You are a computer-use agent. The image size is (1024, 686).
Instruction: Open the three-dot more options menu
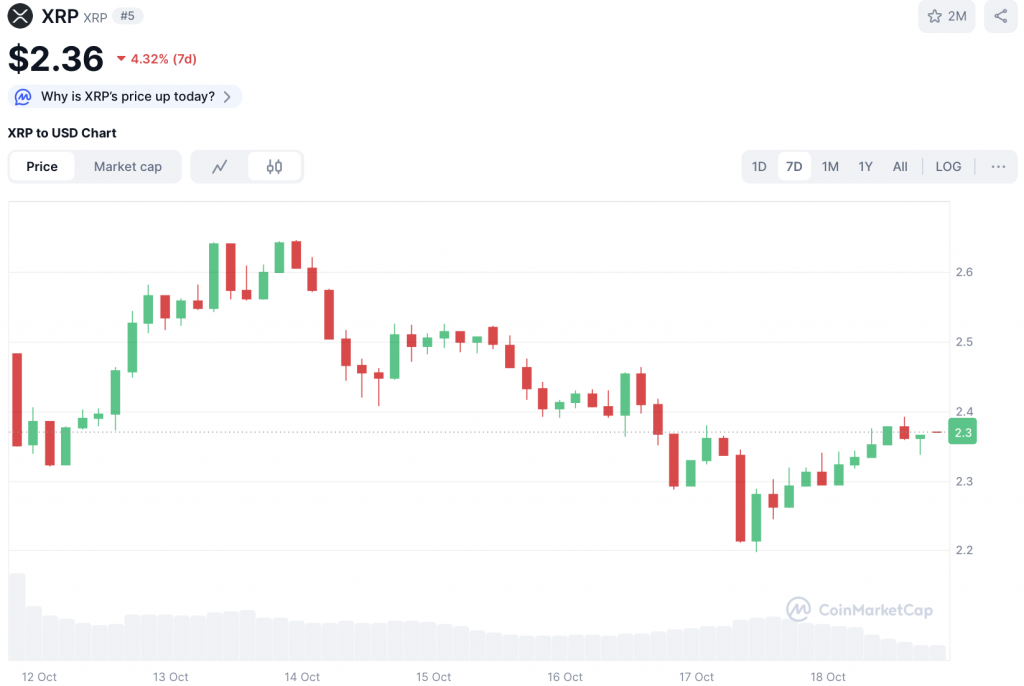(x=998, y=167)
